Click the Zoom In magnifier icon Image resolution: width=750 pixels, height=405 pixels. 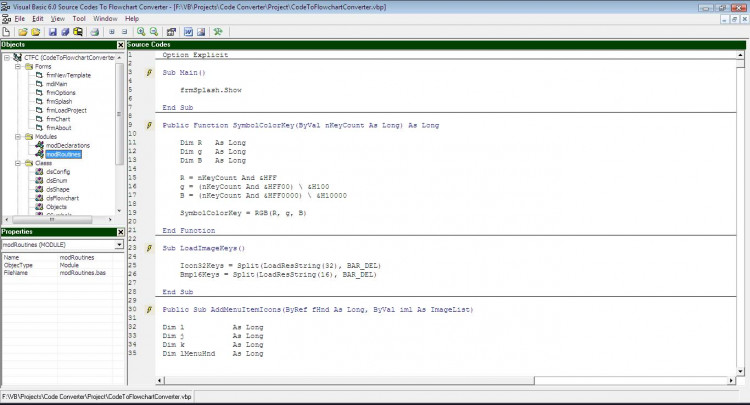click(139, 31)
